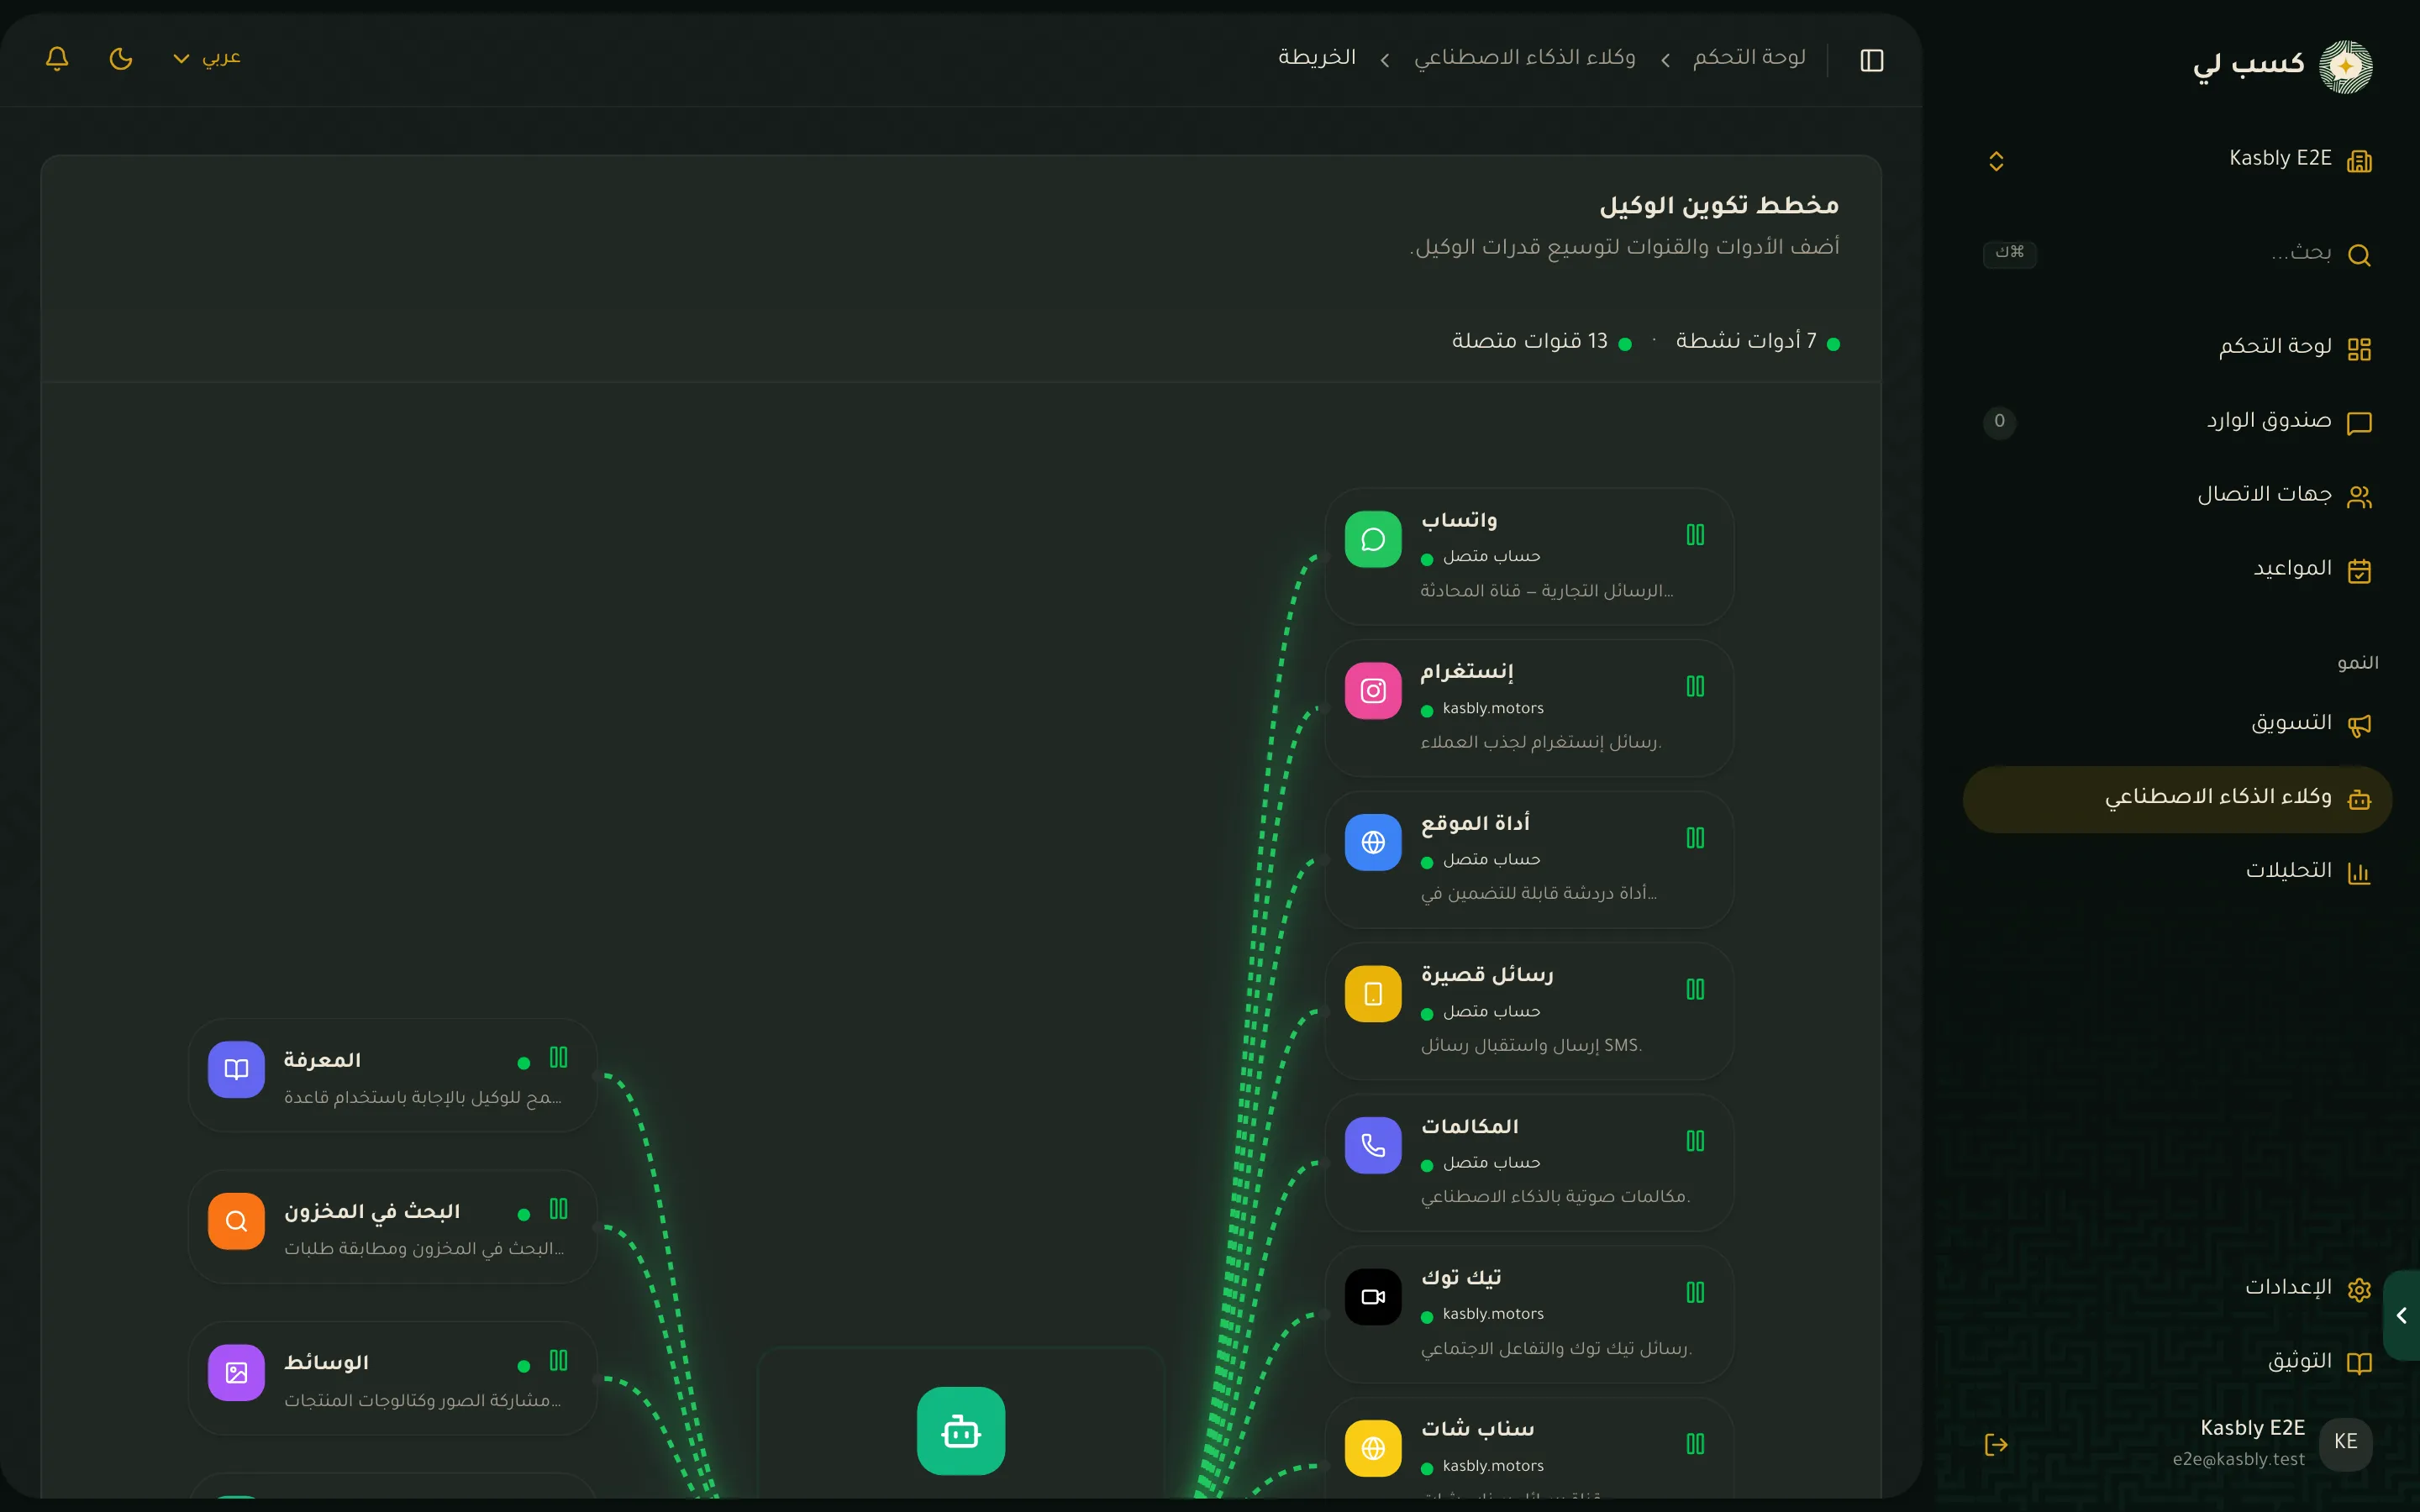This screenshot has width=2420, height=1512.
Task: Click the رسائل قصيرة SMS icon
Action: click(1373, 994)
